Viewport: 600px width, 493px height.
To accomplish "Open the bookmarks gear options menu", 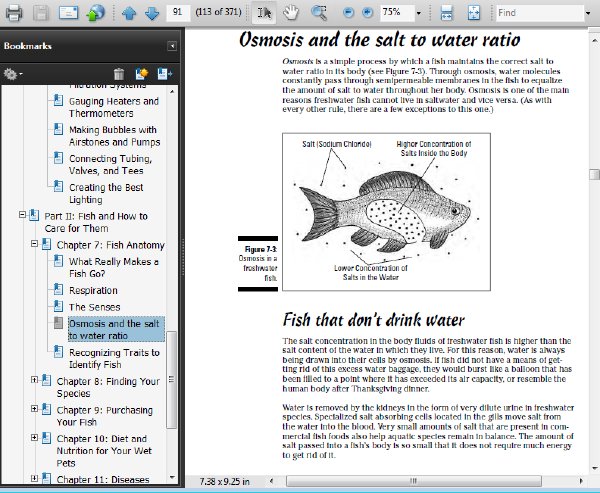I will 13,73.
